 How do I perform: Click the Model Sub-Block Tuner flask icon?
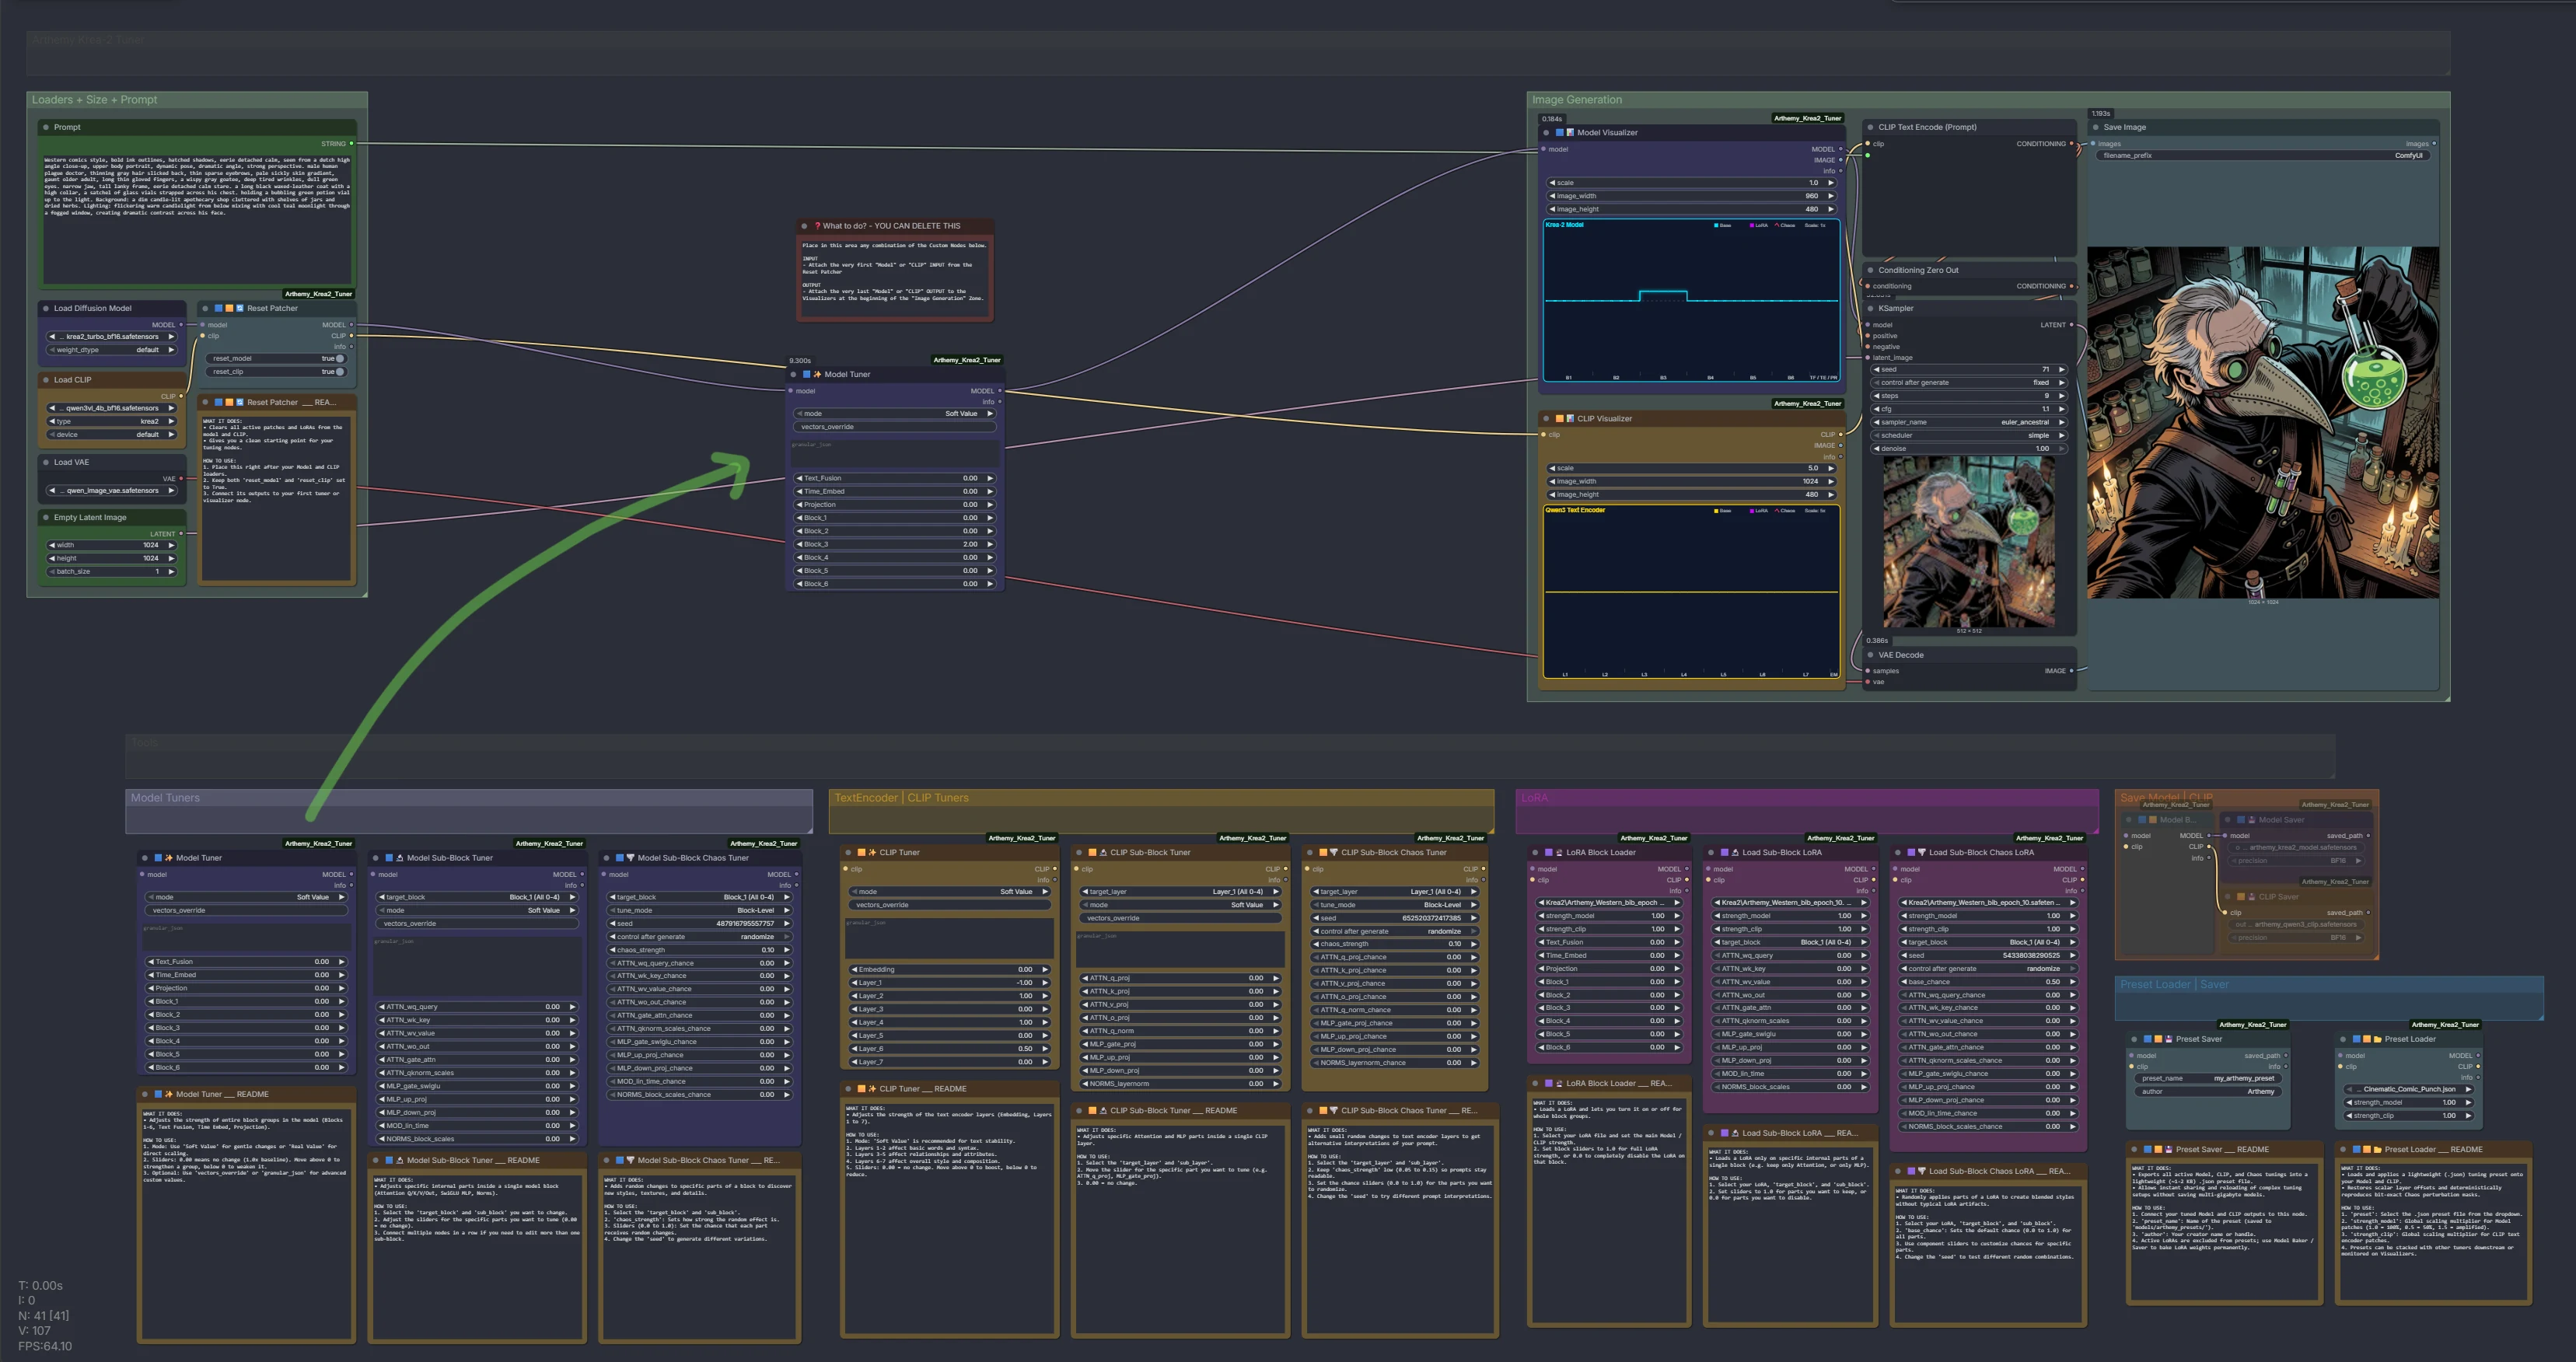click(400, 858)
